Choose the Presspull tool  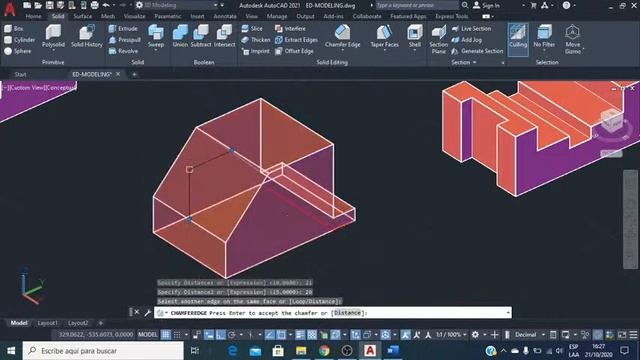[x=125, y=40]
